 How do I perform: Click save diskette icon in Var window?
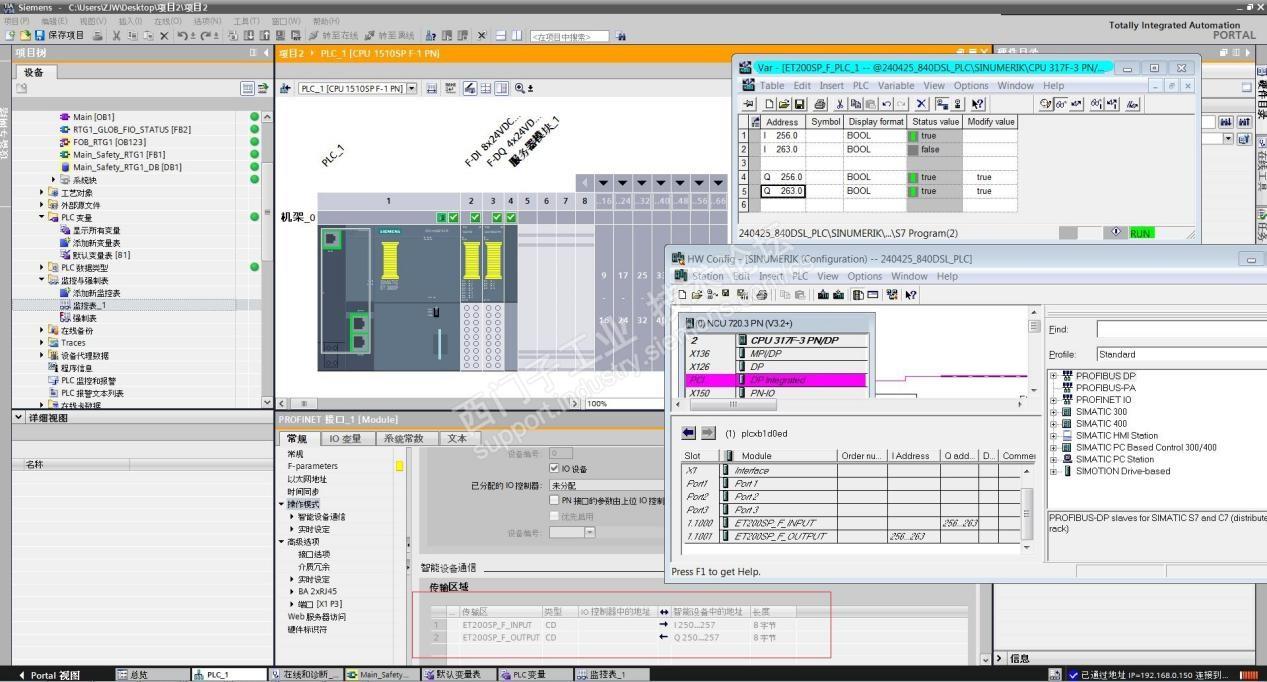point(800,104)
